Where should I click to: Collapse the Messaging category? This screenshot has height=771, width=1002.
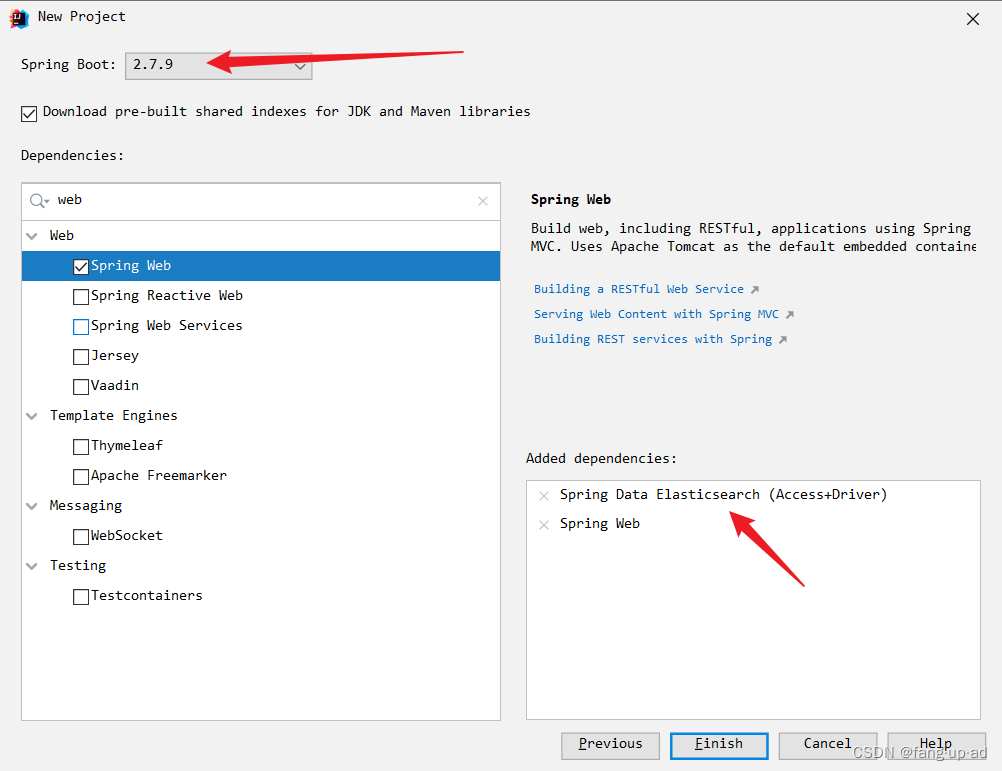(x=31, y=506)
